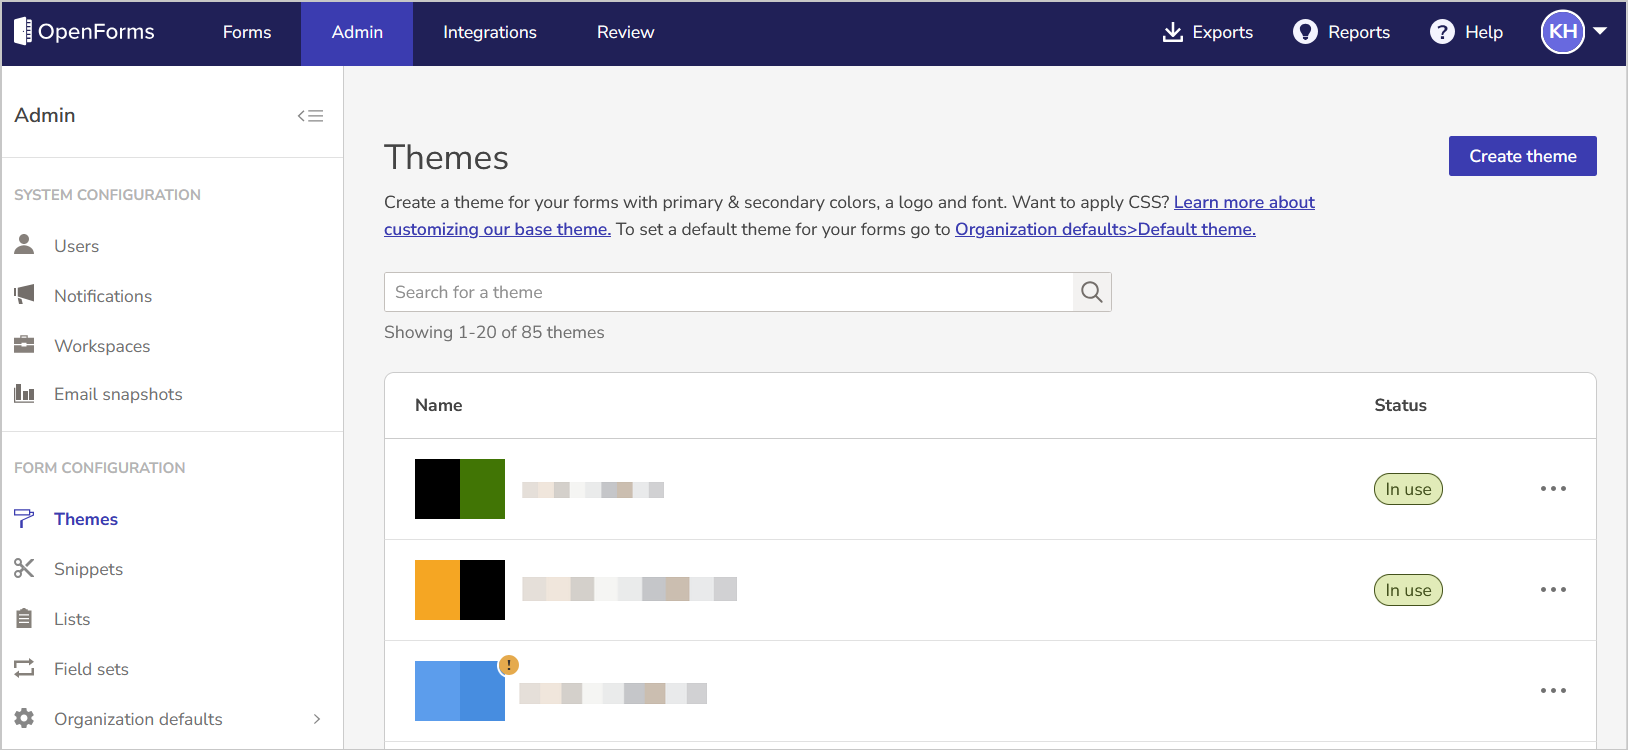1628x750 pixels.
Task: Click the black and green color swatch
Action: [x=460, y=489]
